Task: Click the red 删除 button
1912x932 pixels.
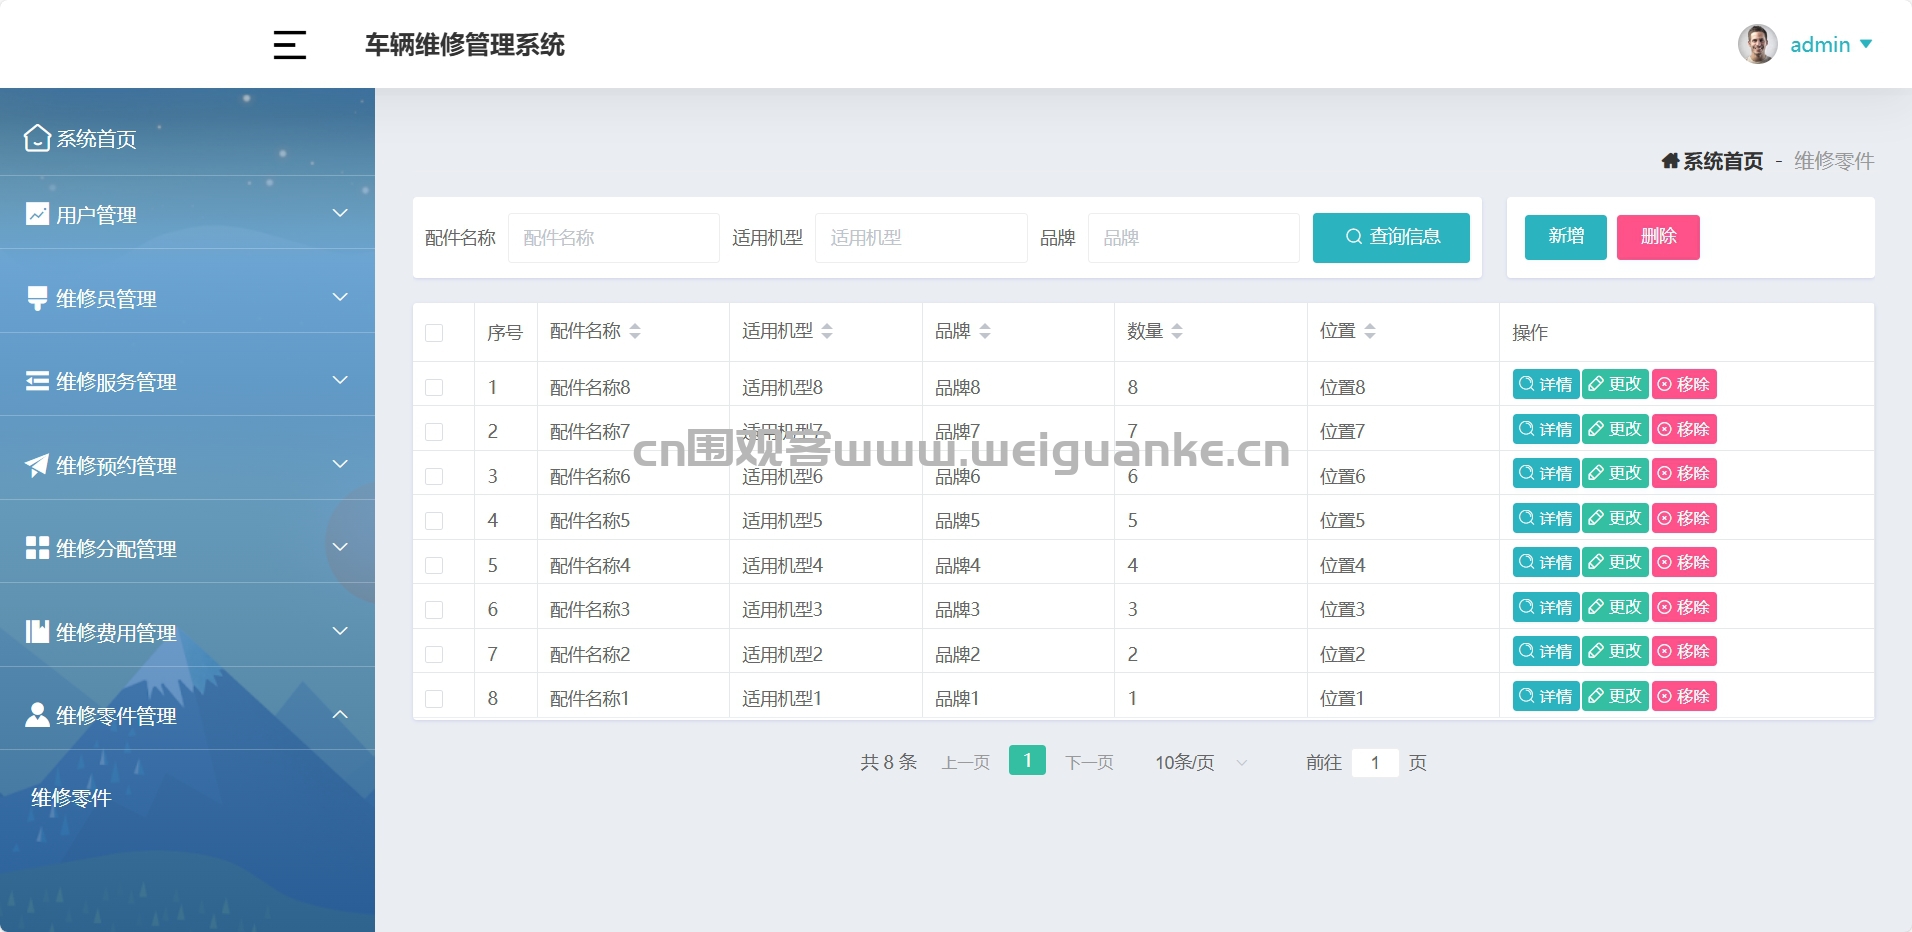Action: pos(1658,237)
